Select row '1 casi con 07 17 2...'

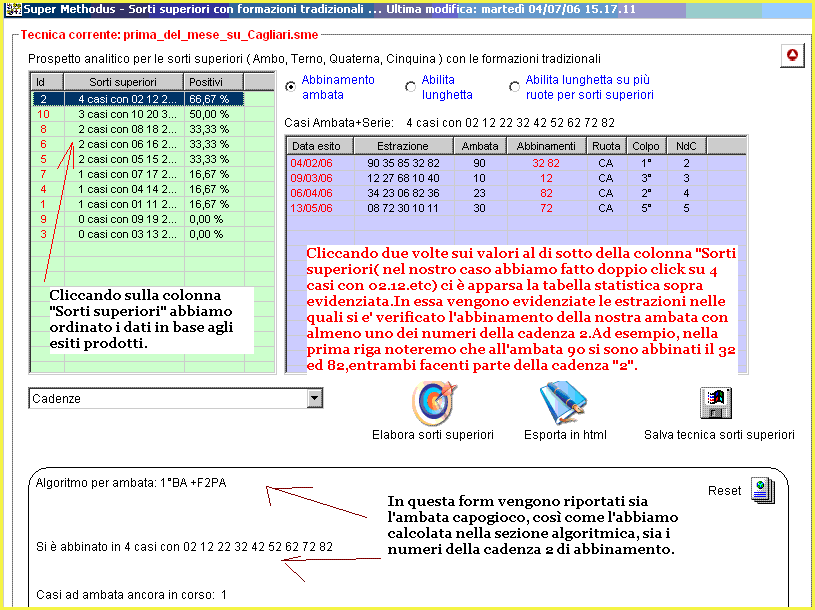[138, 174]
